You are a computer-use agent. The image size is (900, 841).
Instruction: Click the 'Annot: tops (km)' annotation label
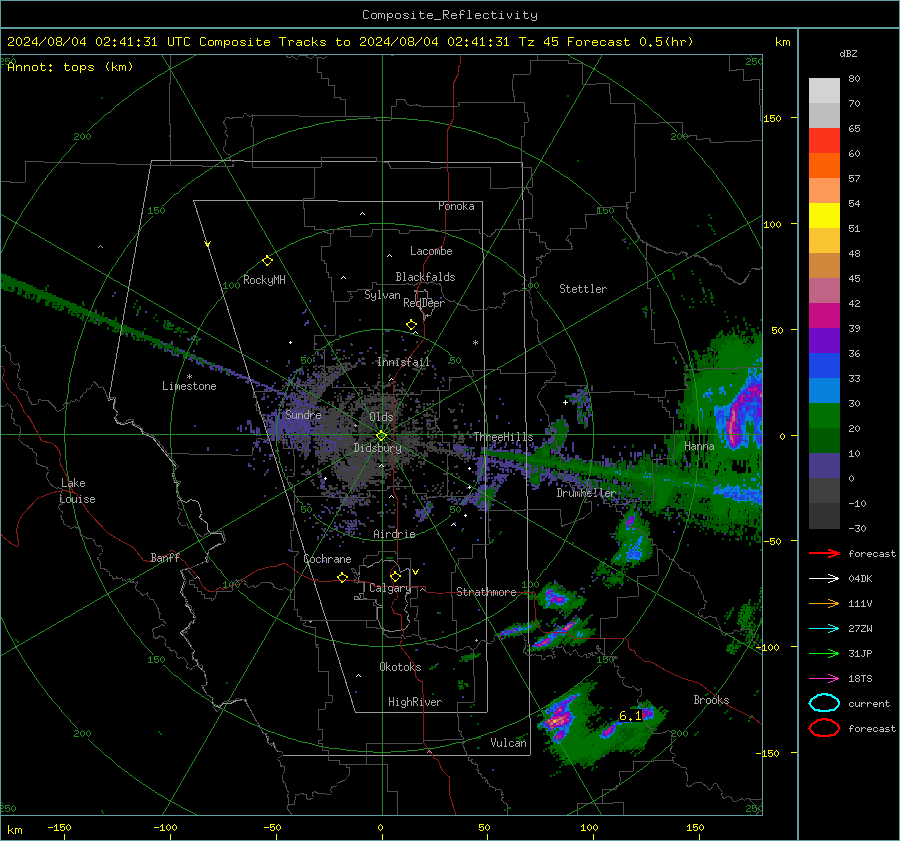point(70,67)
